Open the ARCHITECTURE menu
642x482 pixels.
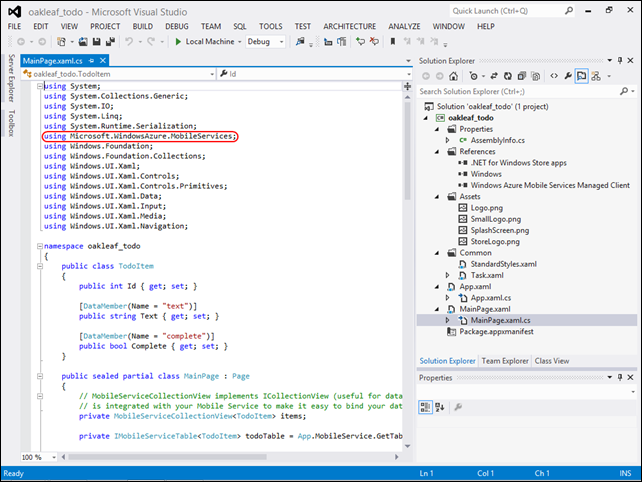pyautogui.click(x=349, y=25)
